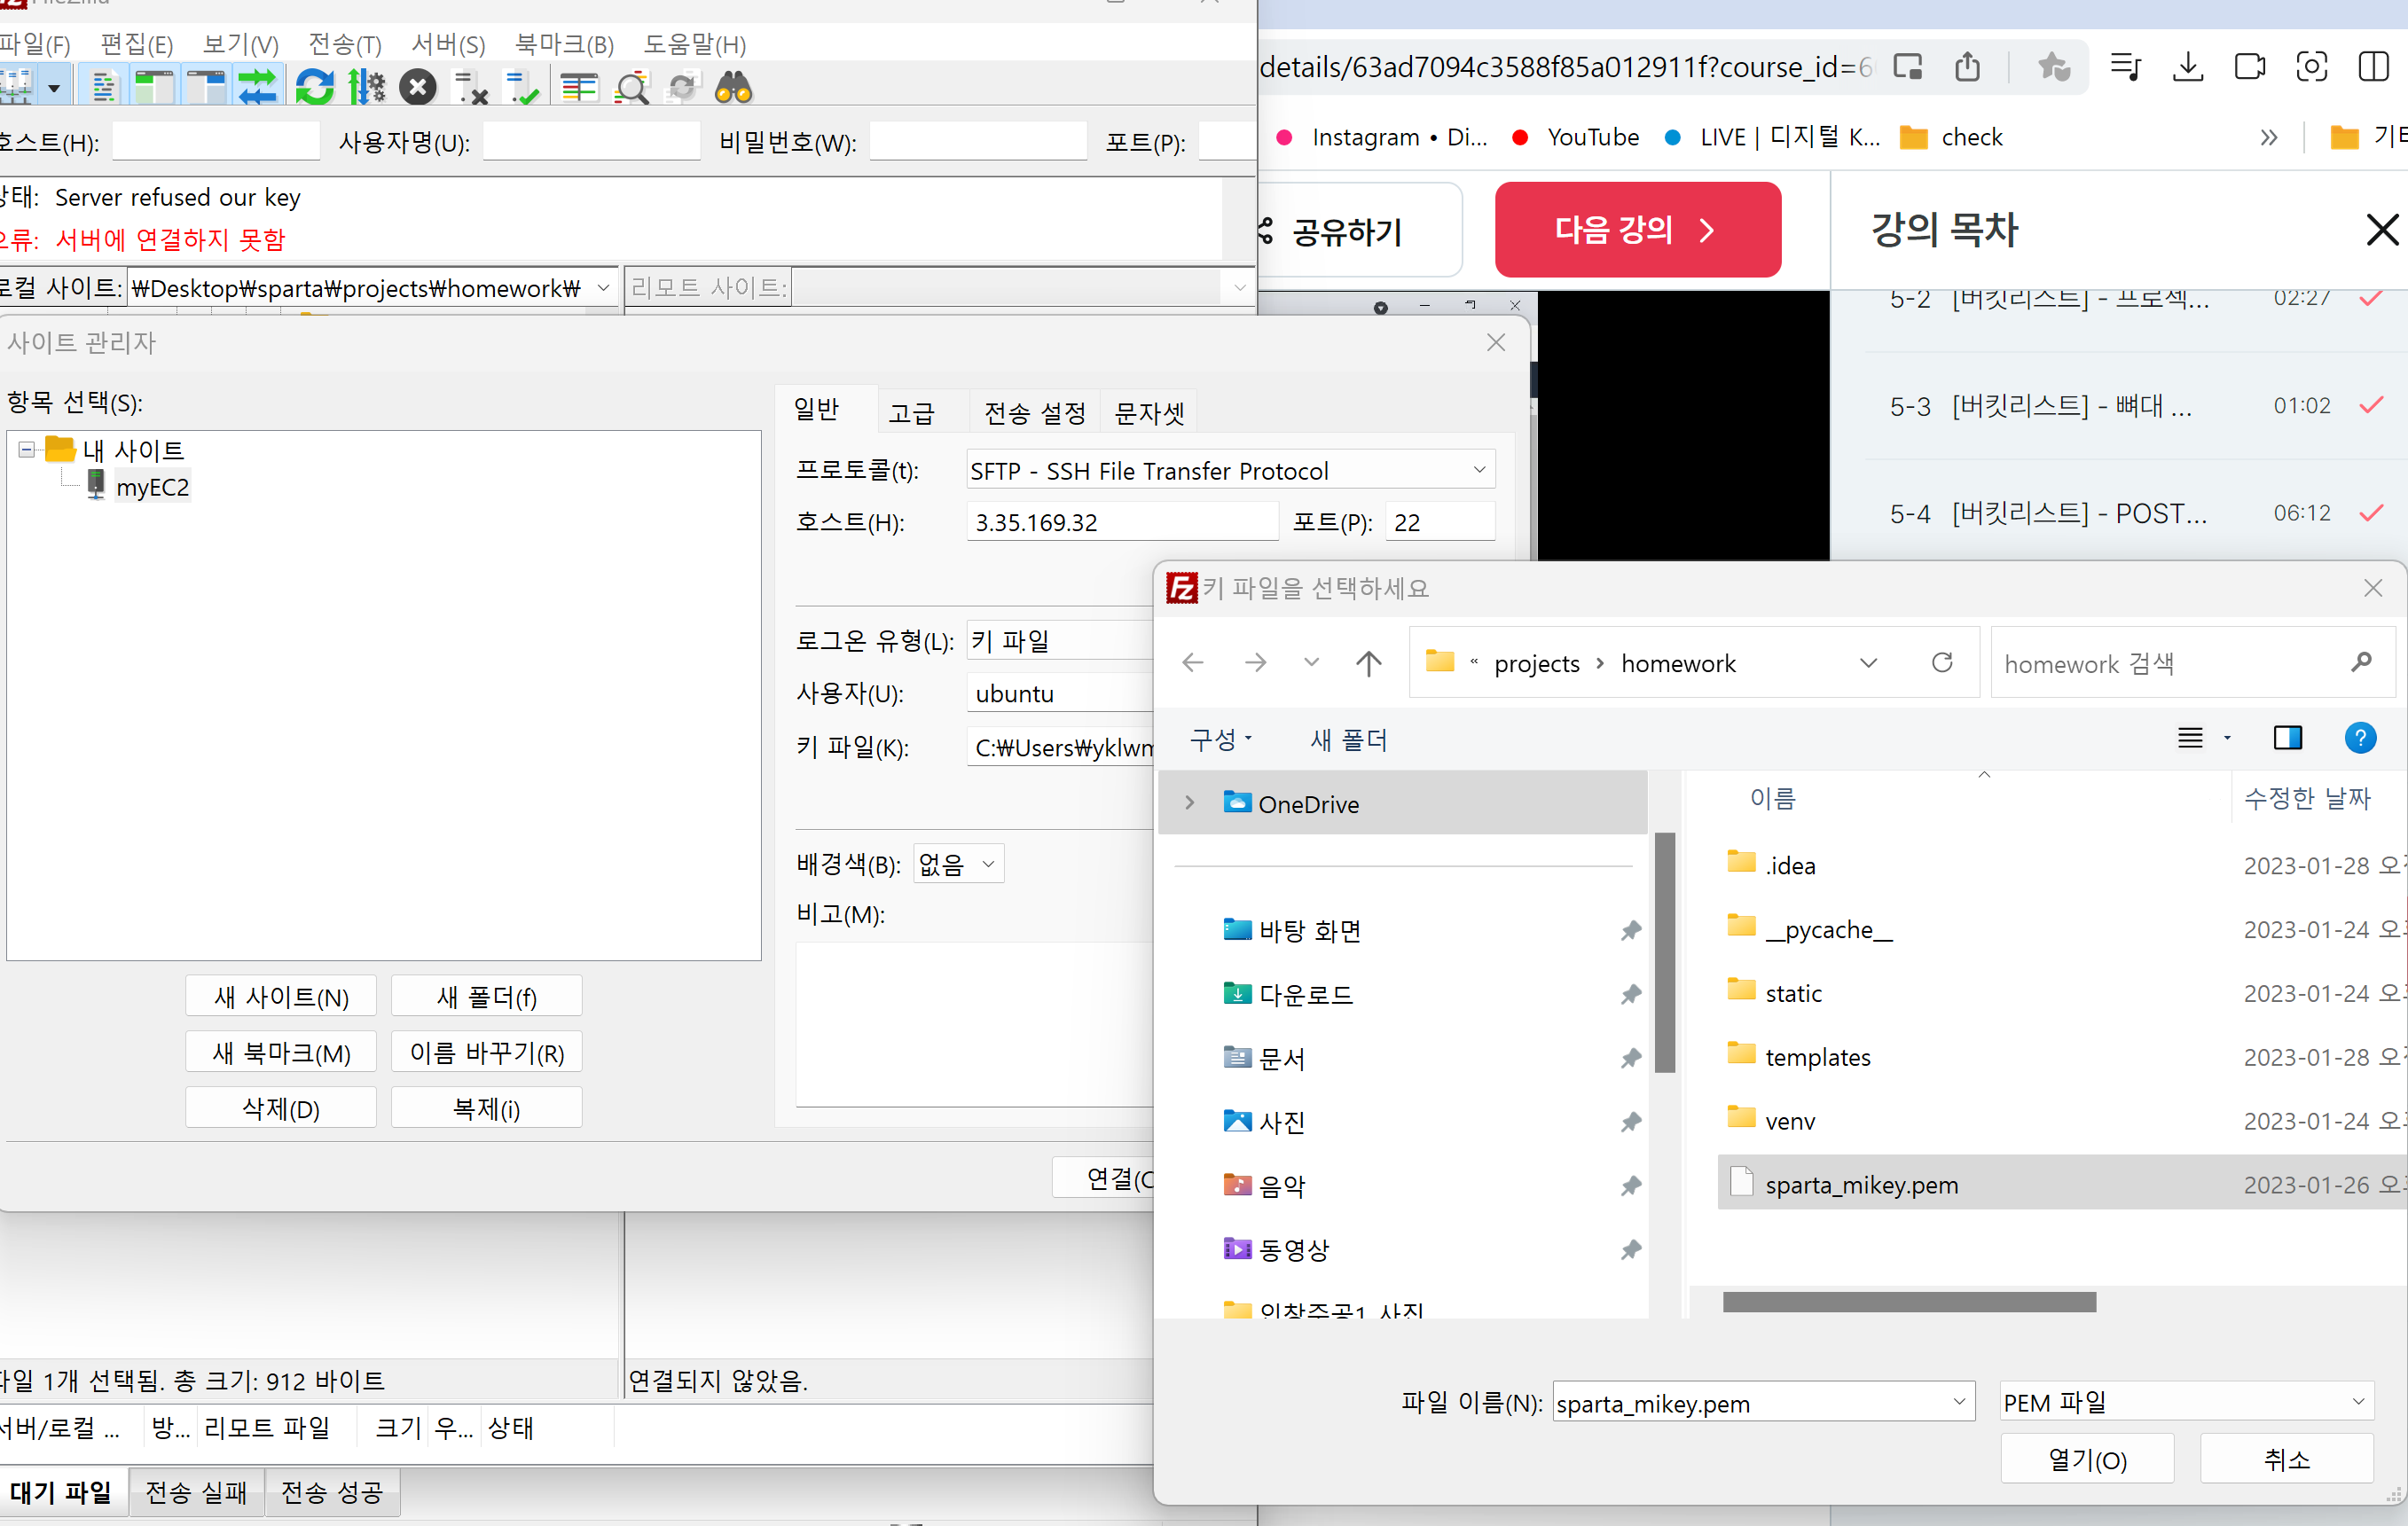Toggle transfer queue display icon
Viewport: 2408px width, 1526px height.
pos(258,88)
